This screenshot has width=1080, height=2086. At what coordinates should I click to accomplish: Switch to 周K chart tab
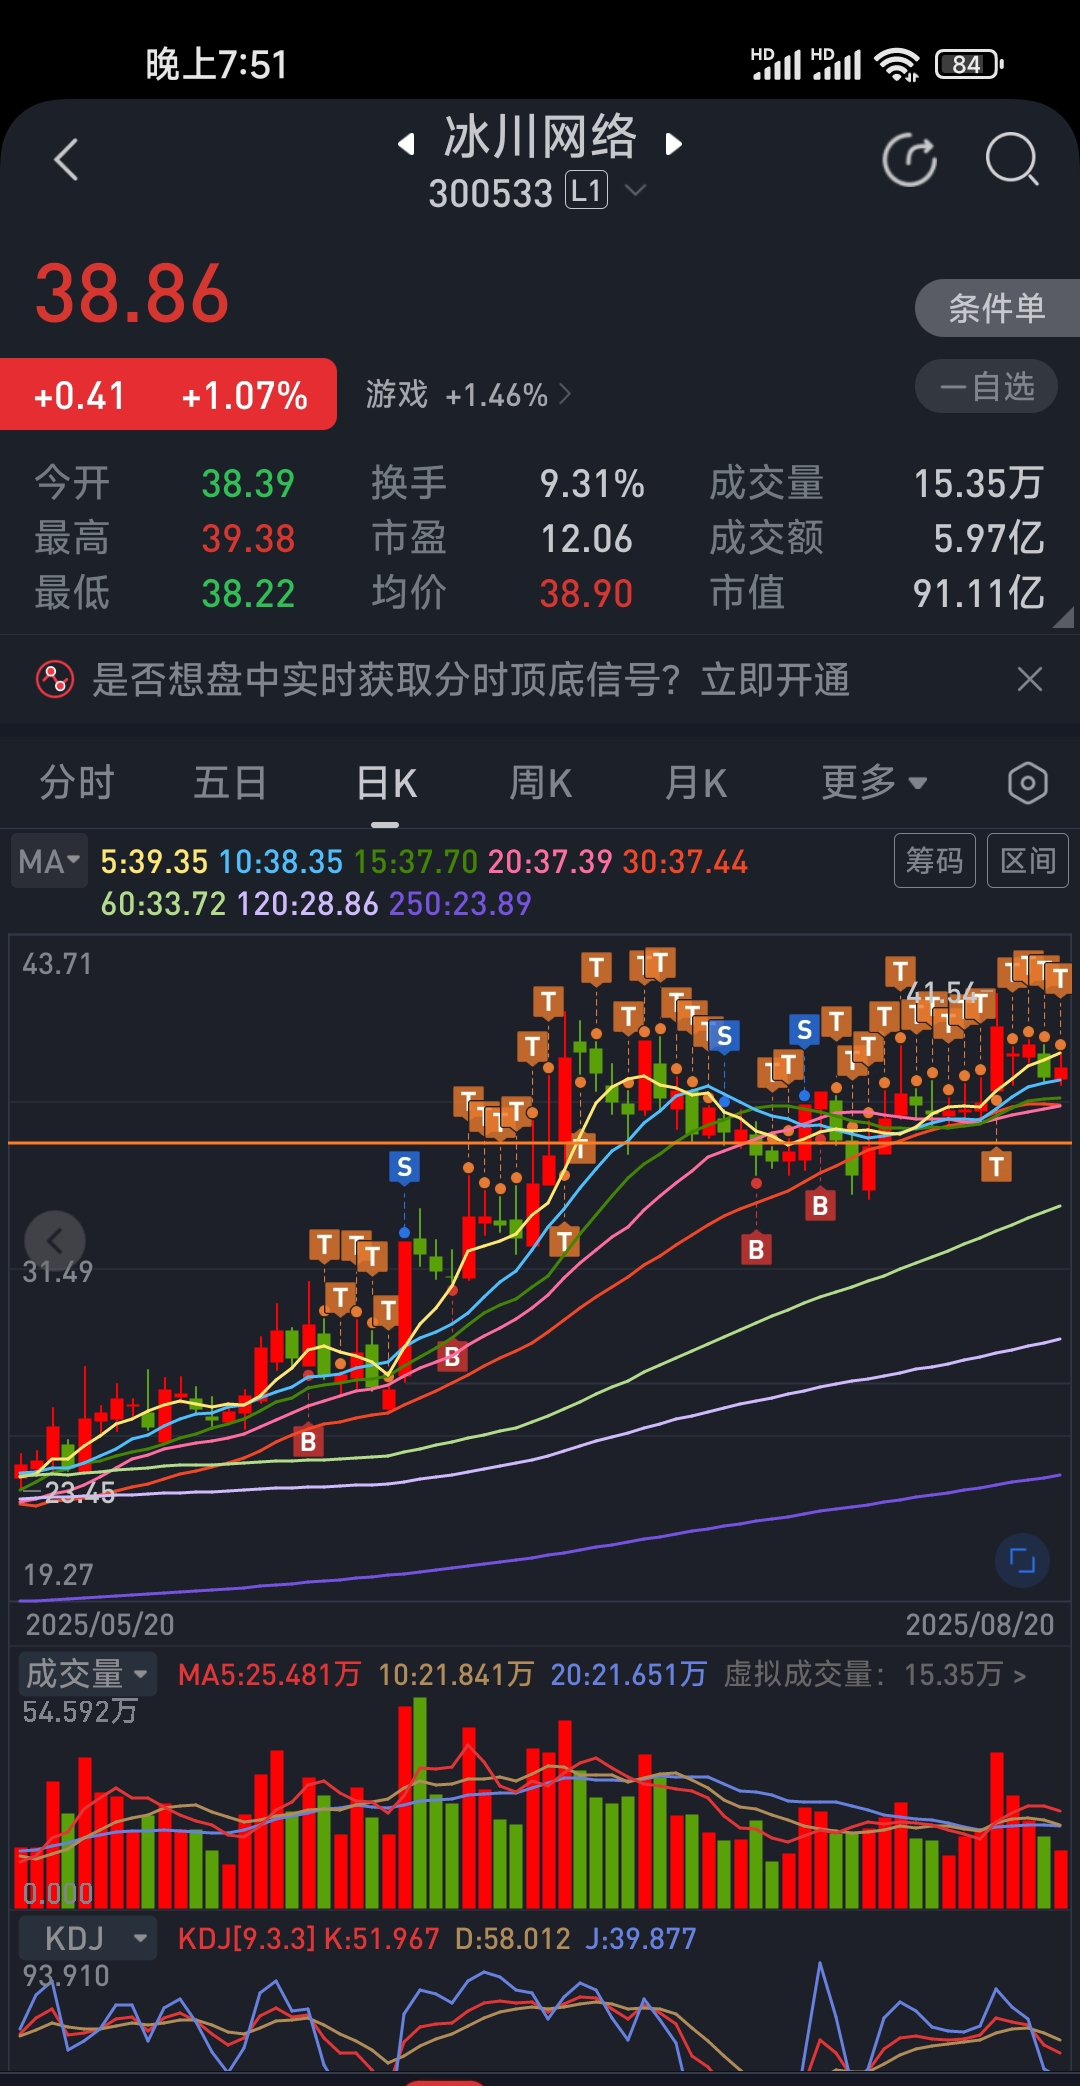541,783
